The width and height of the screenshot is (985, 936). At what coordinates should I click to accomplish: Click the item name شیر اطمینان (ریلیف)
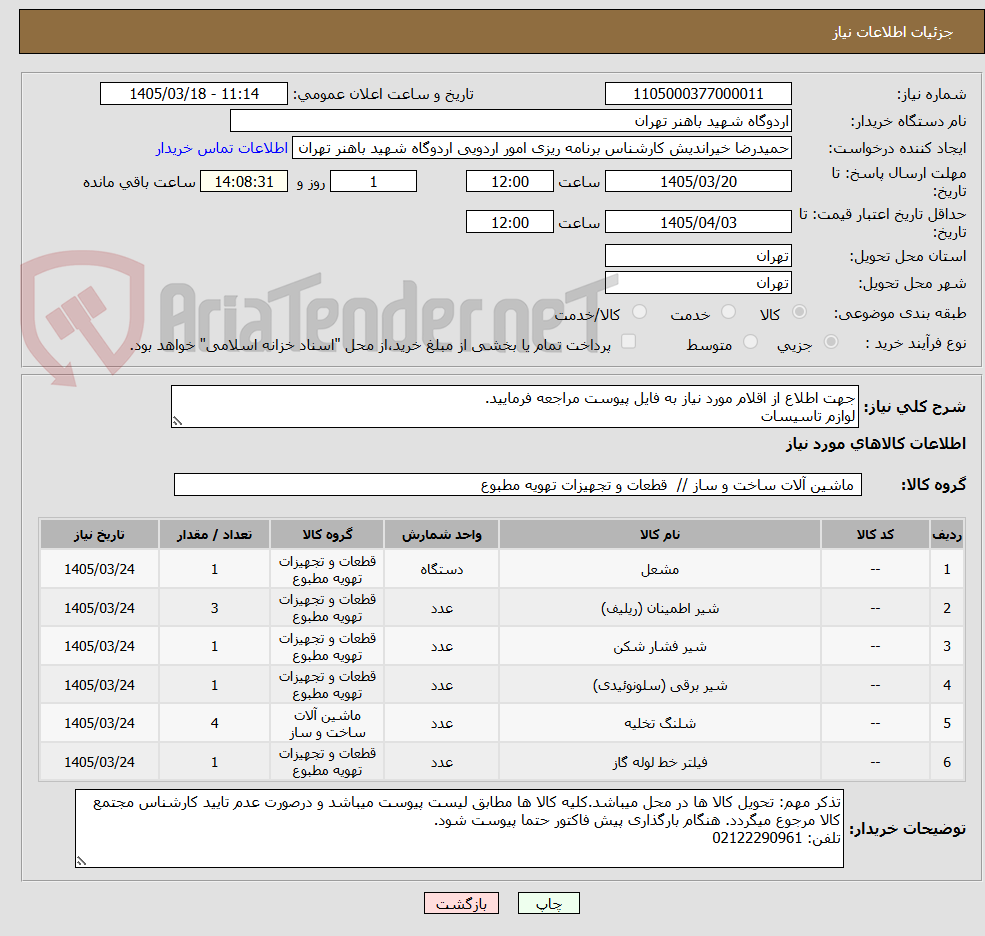pos(660,608)
